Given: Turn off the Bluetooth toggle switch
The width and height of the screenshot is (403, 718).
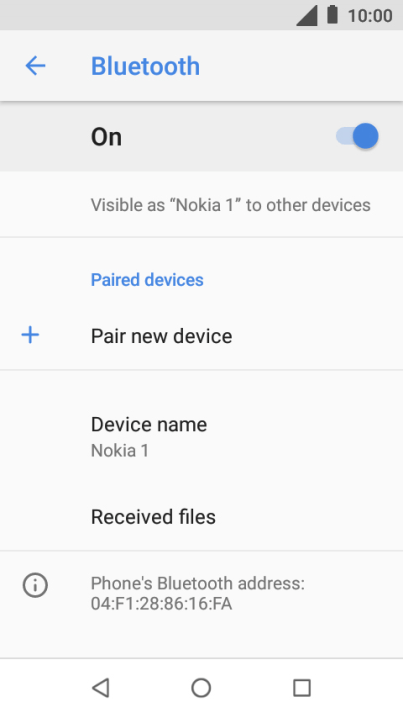Looking at the screenshot, I should tap(357, 136).
